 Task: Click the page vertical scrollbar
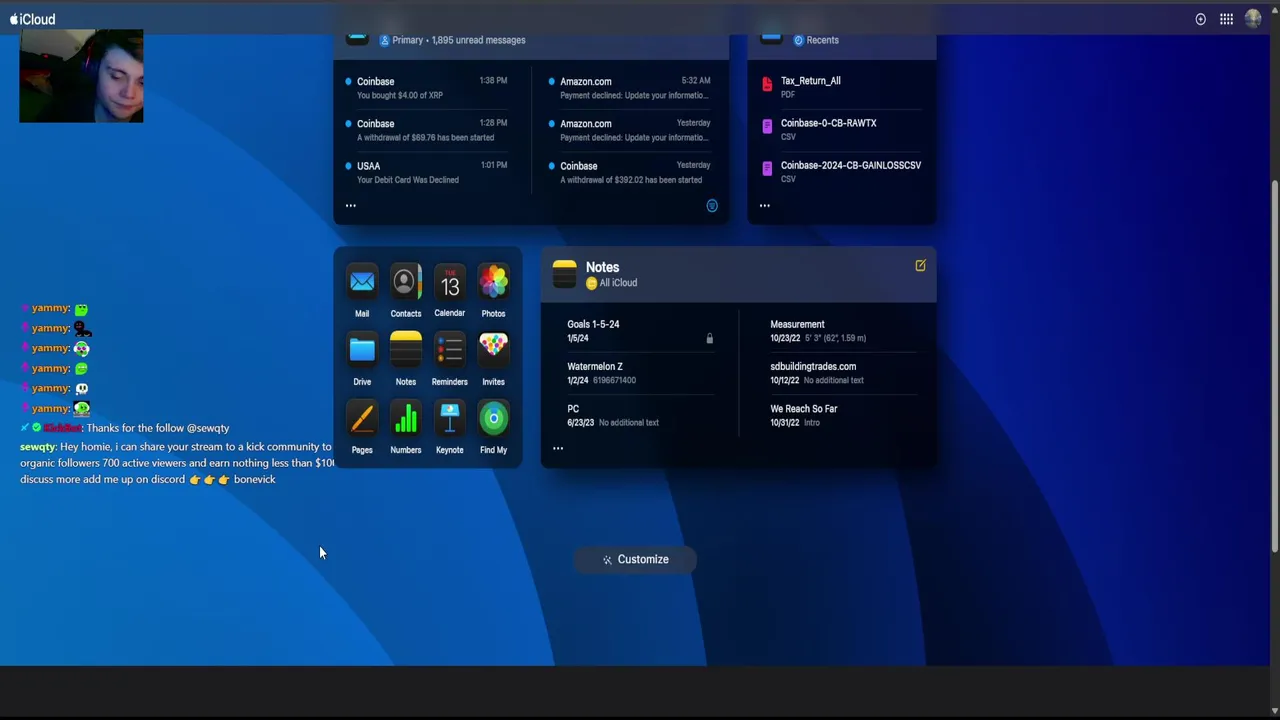coord(1274,365)
